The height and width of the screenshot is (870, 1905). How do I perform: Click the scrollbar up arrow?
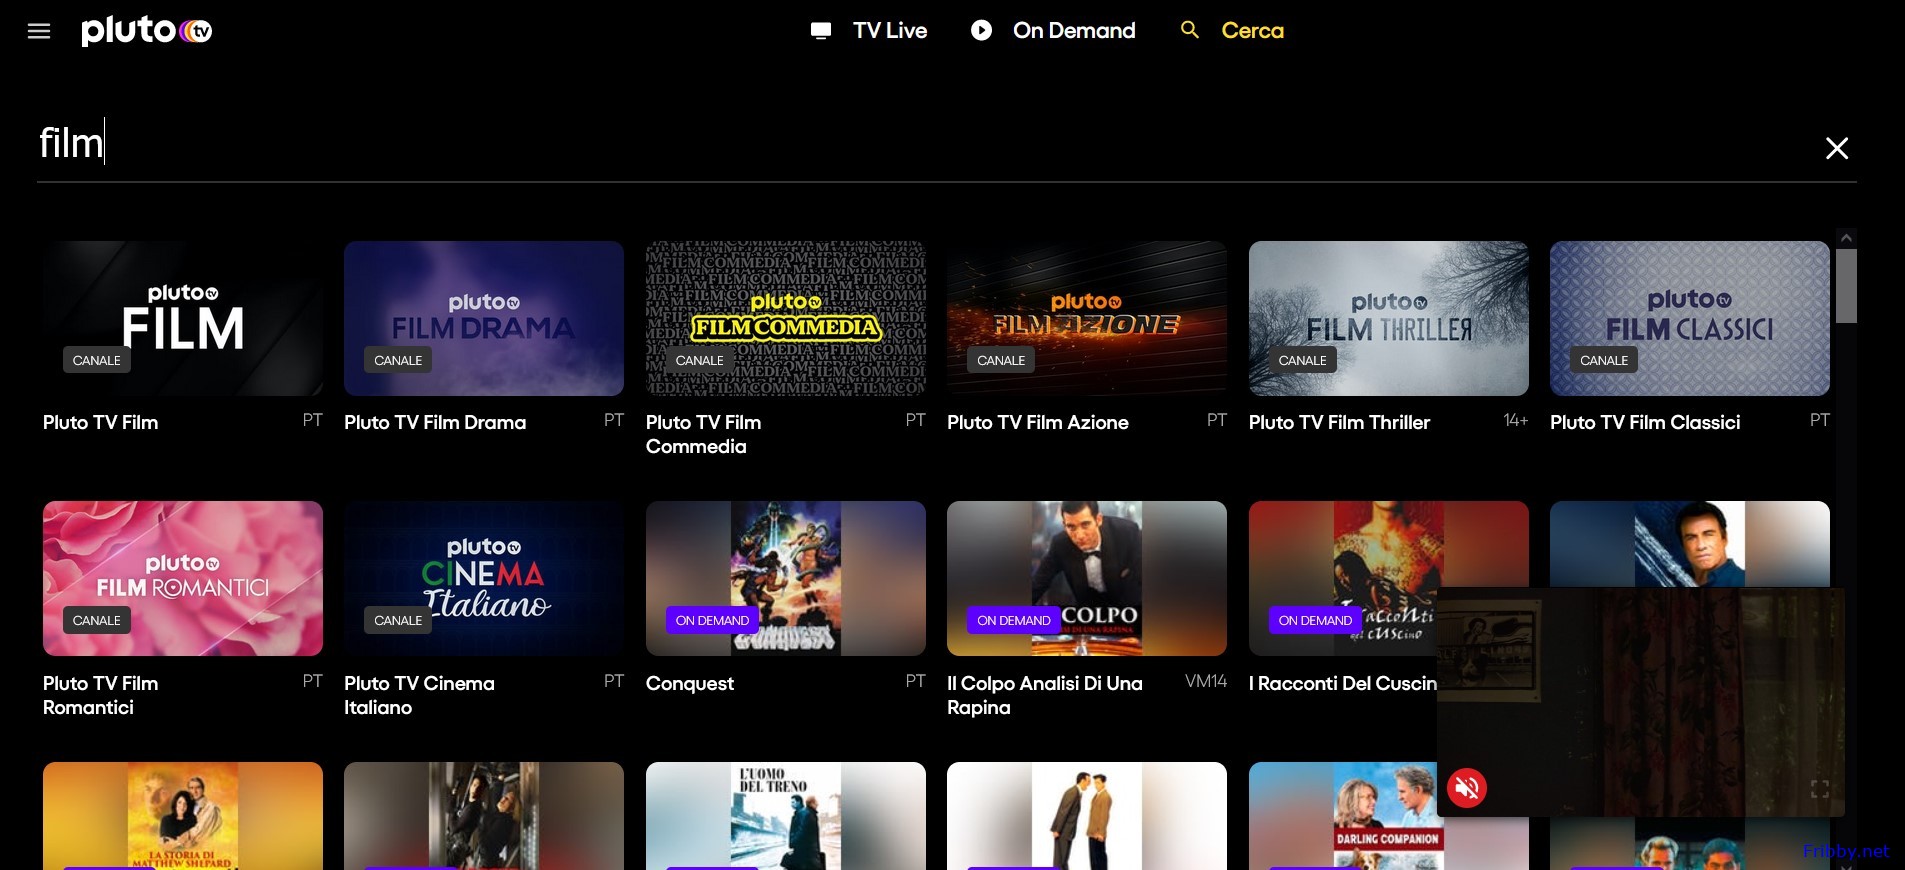[1846, 238]
